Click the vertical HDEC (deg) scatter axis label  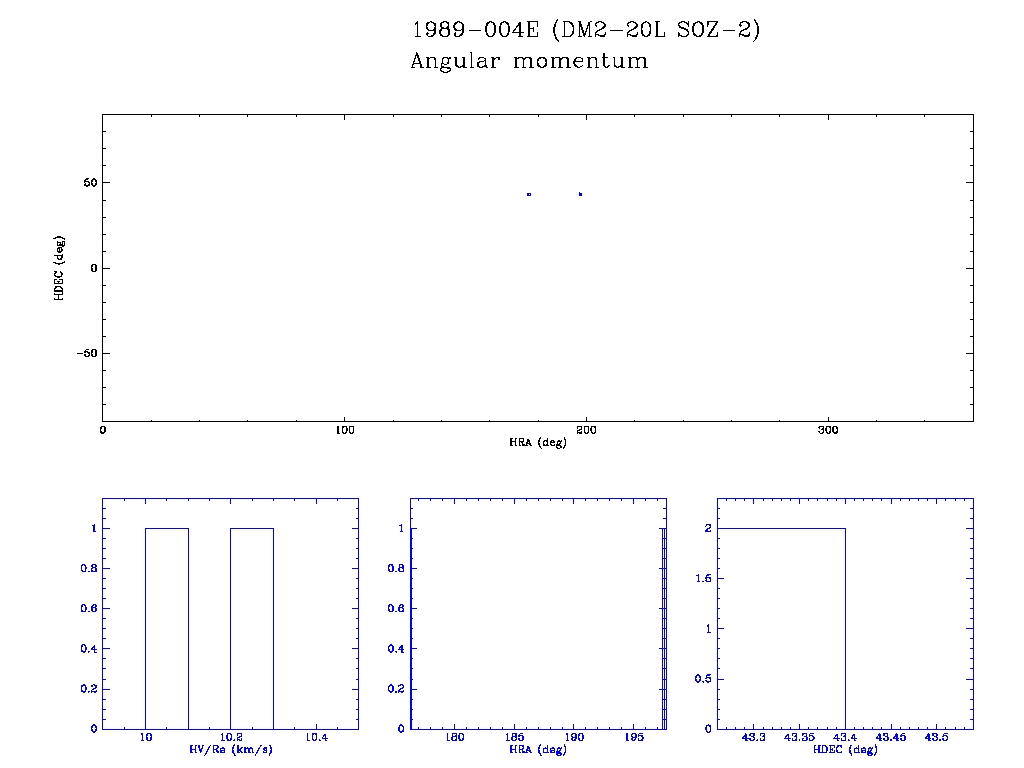coord(60,268)
